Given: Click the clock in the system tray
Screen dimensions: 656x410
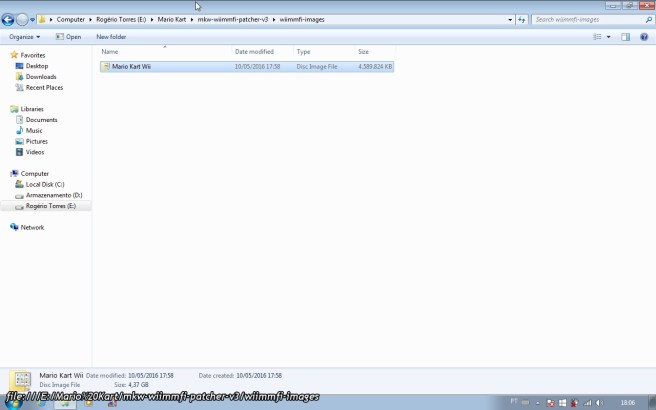Looking at the screenshot, I should (x=627, y=403).
